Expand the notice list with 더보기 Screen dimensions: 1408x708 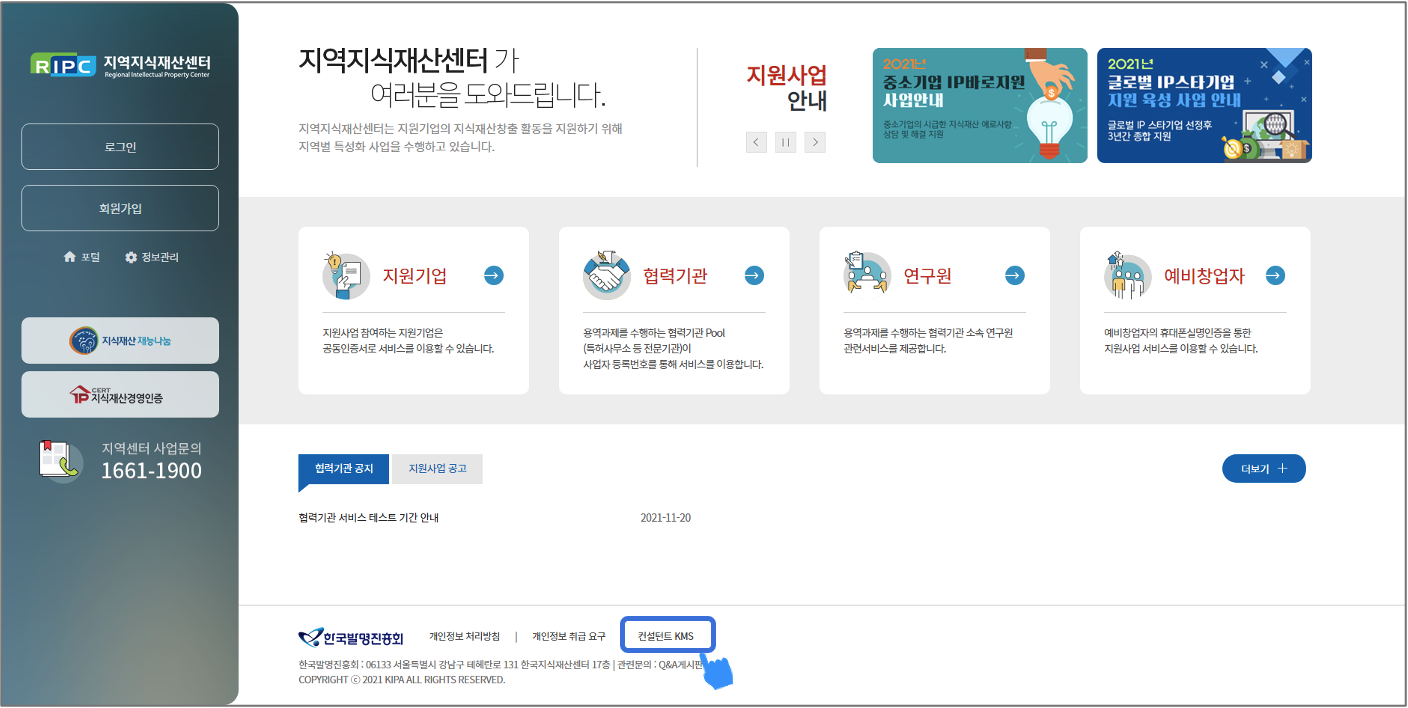pos(1263,468)
